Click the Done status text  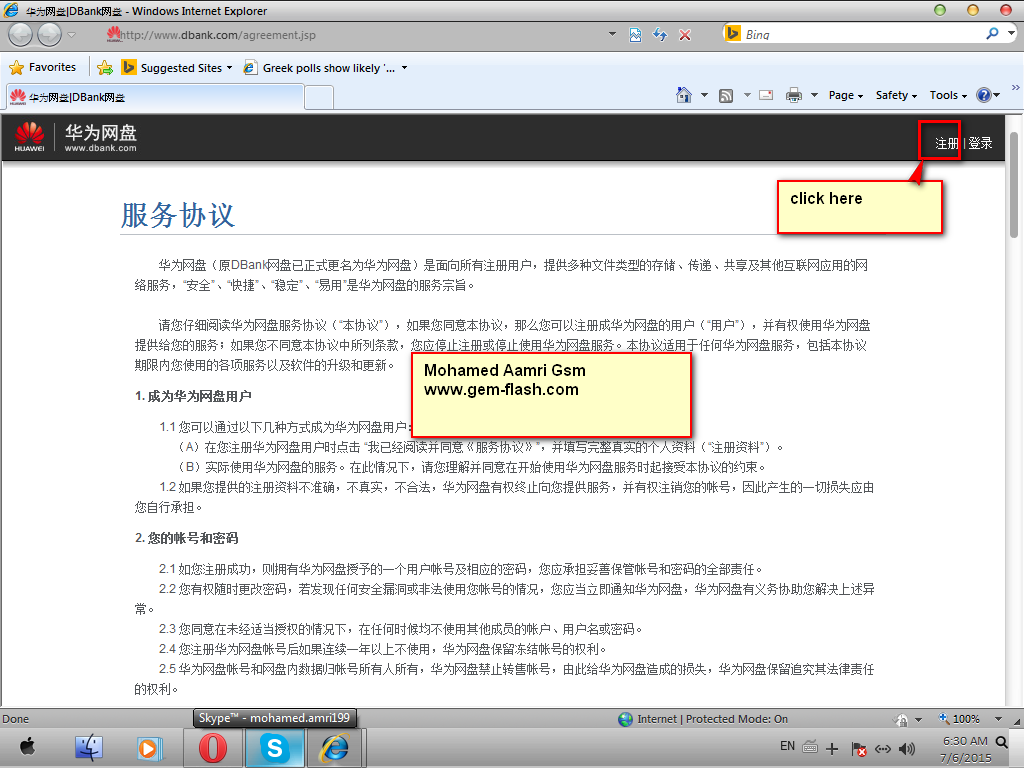pos(16,719)
